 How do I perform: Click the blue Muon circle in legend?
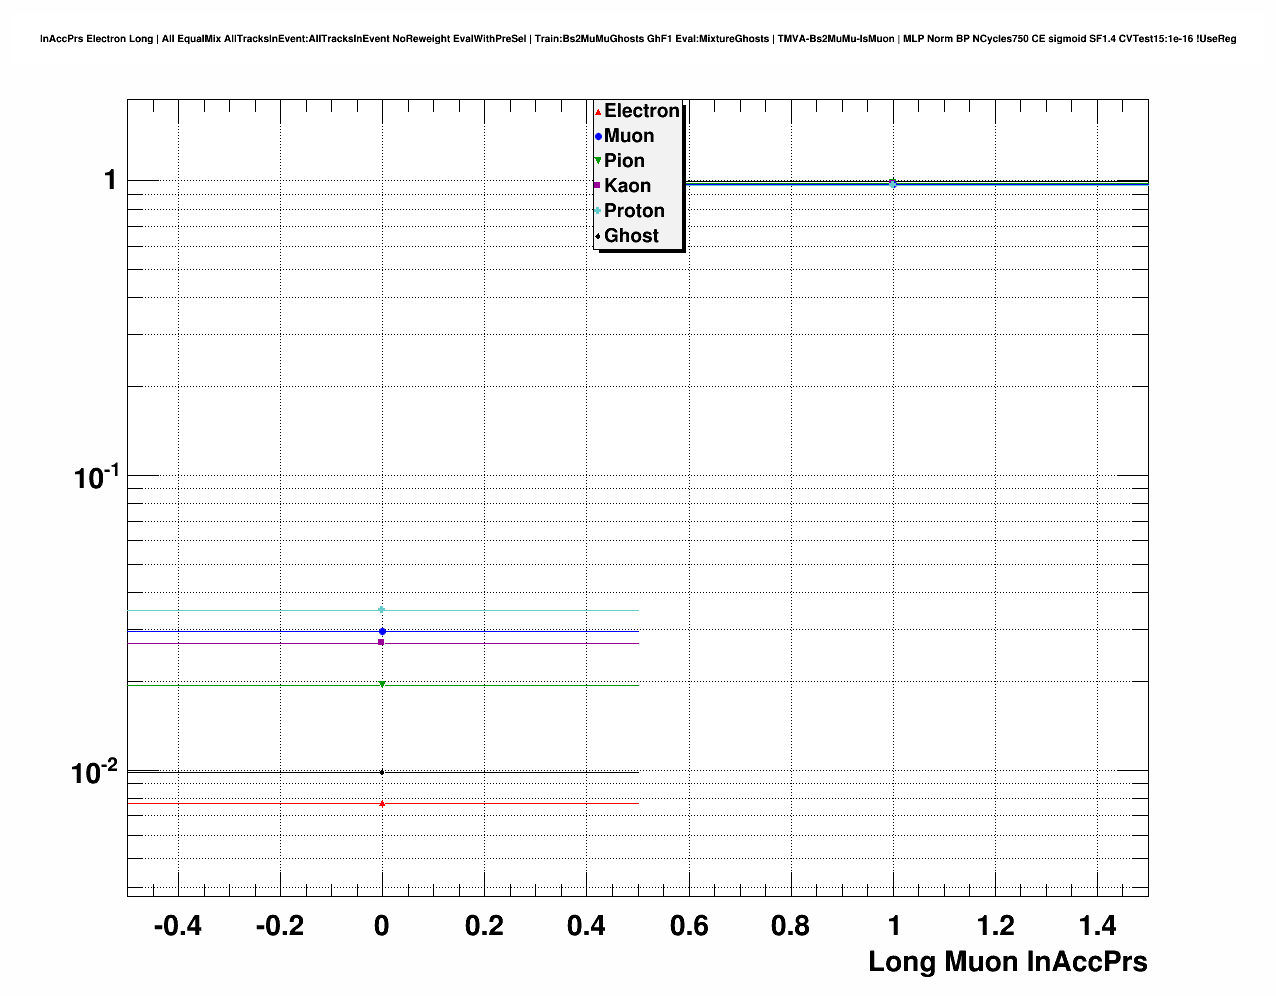tap(598, 136)
